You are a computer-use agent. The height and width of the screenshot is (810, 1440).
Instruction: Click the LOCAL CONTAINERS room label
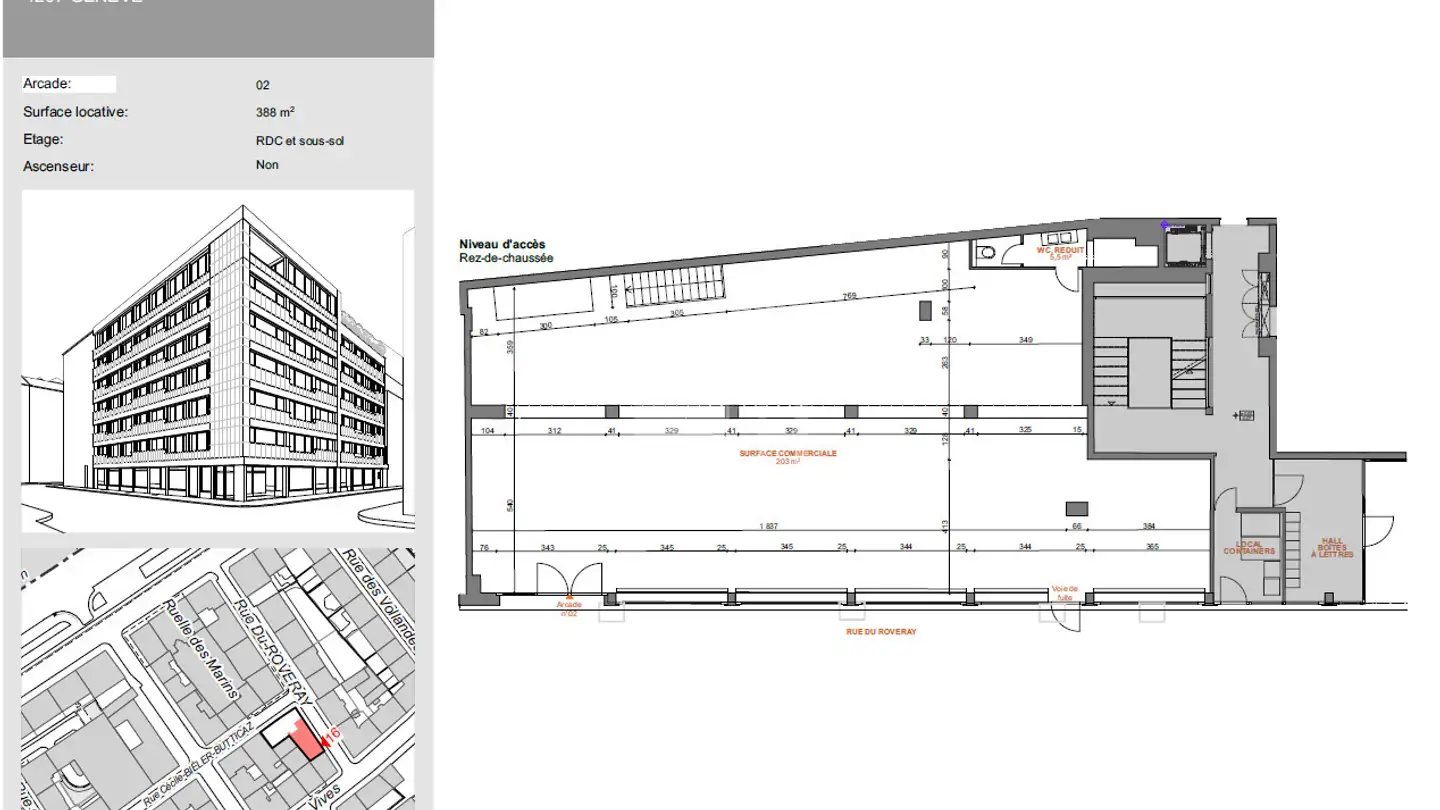[1249, 548]
